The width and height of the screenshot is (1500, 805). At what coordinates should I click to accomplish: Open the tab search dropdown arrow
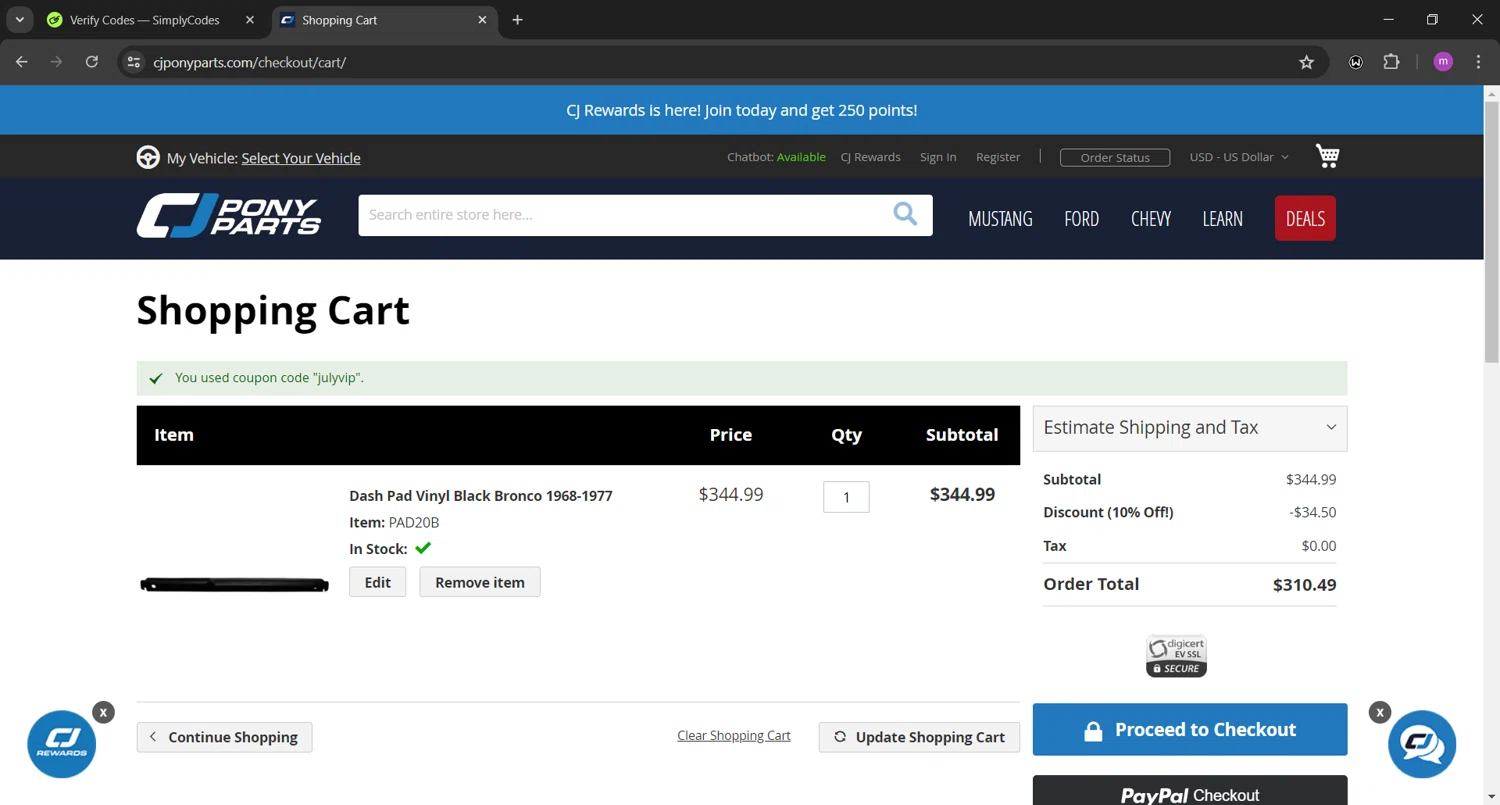point(19,20)
